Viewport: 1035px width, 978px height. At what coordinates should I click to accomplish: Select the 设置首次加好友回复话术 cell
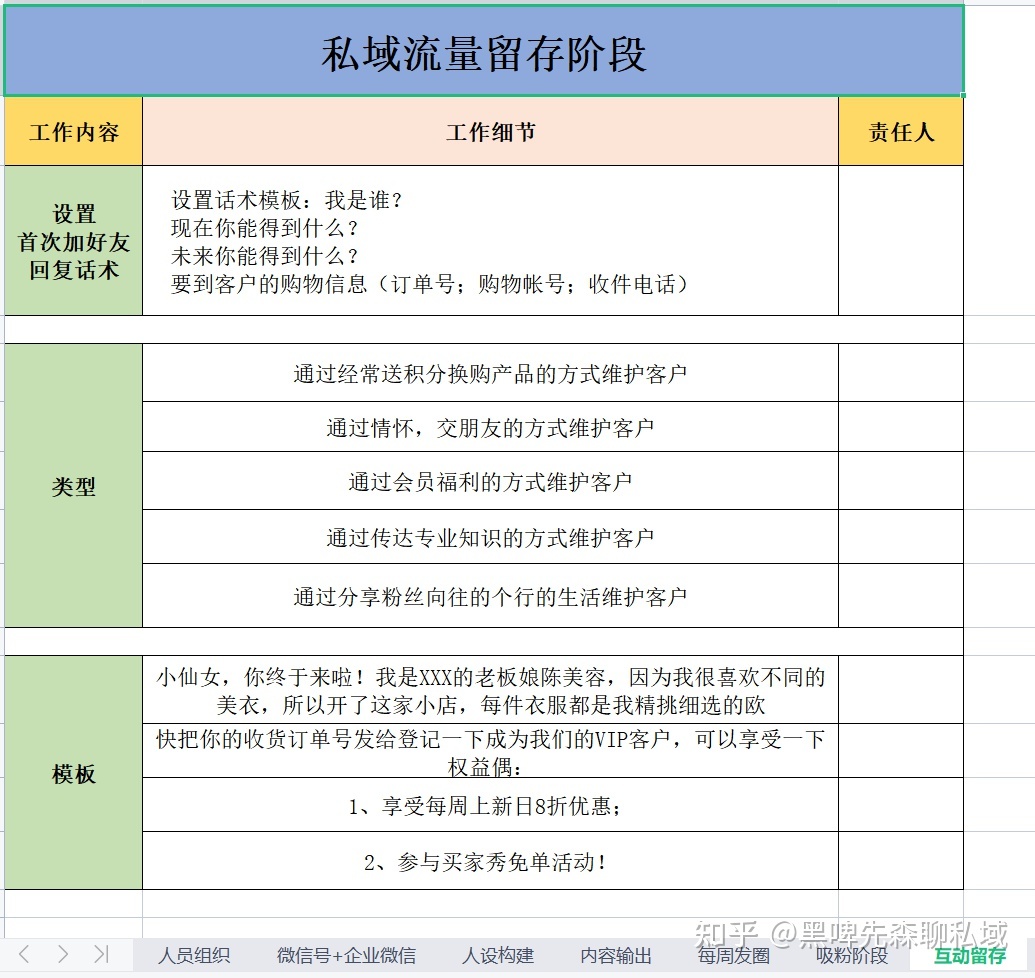(x=74, y=241)
